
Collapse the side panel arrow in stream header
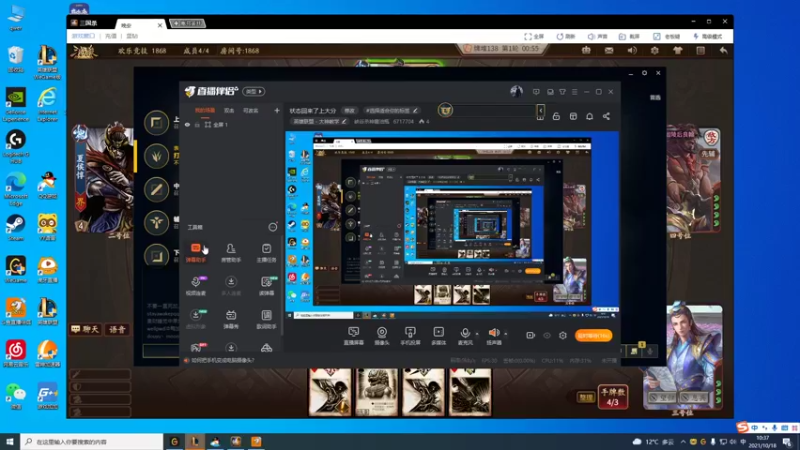(541, 110)
